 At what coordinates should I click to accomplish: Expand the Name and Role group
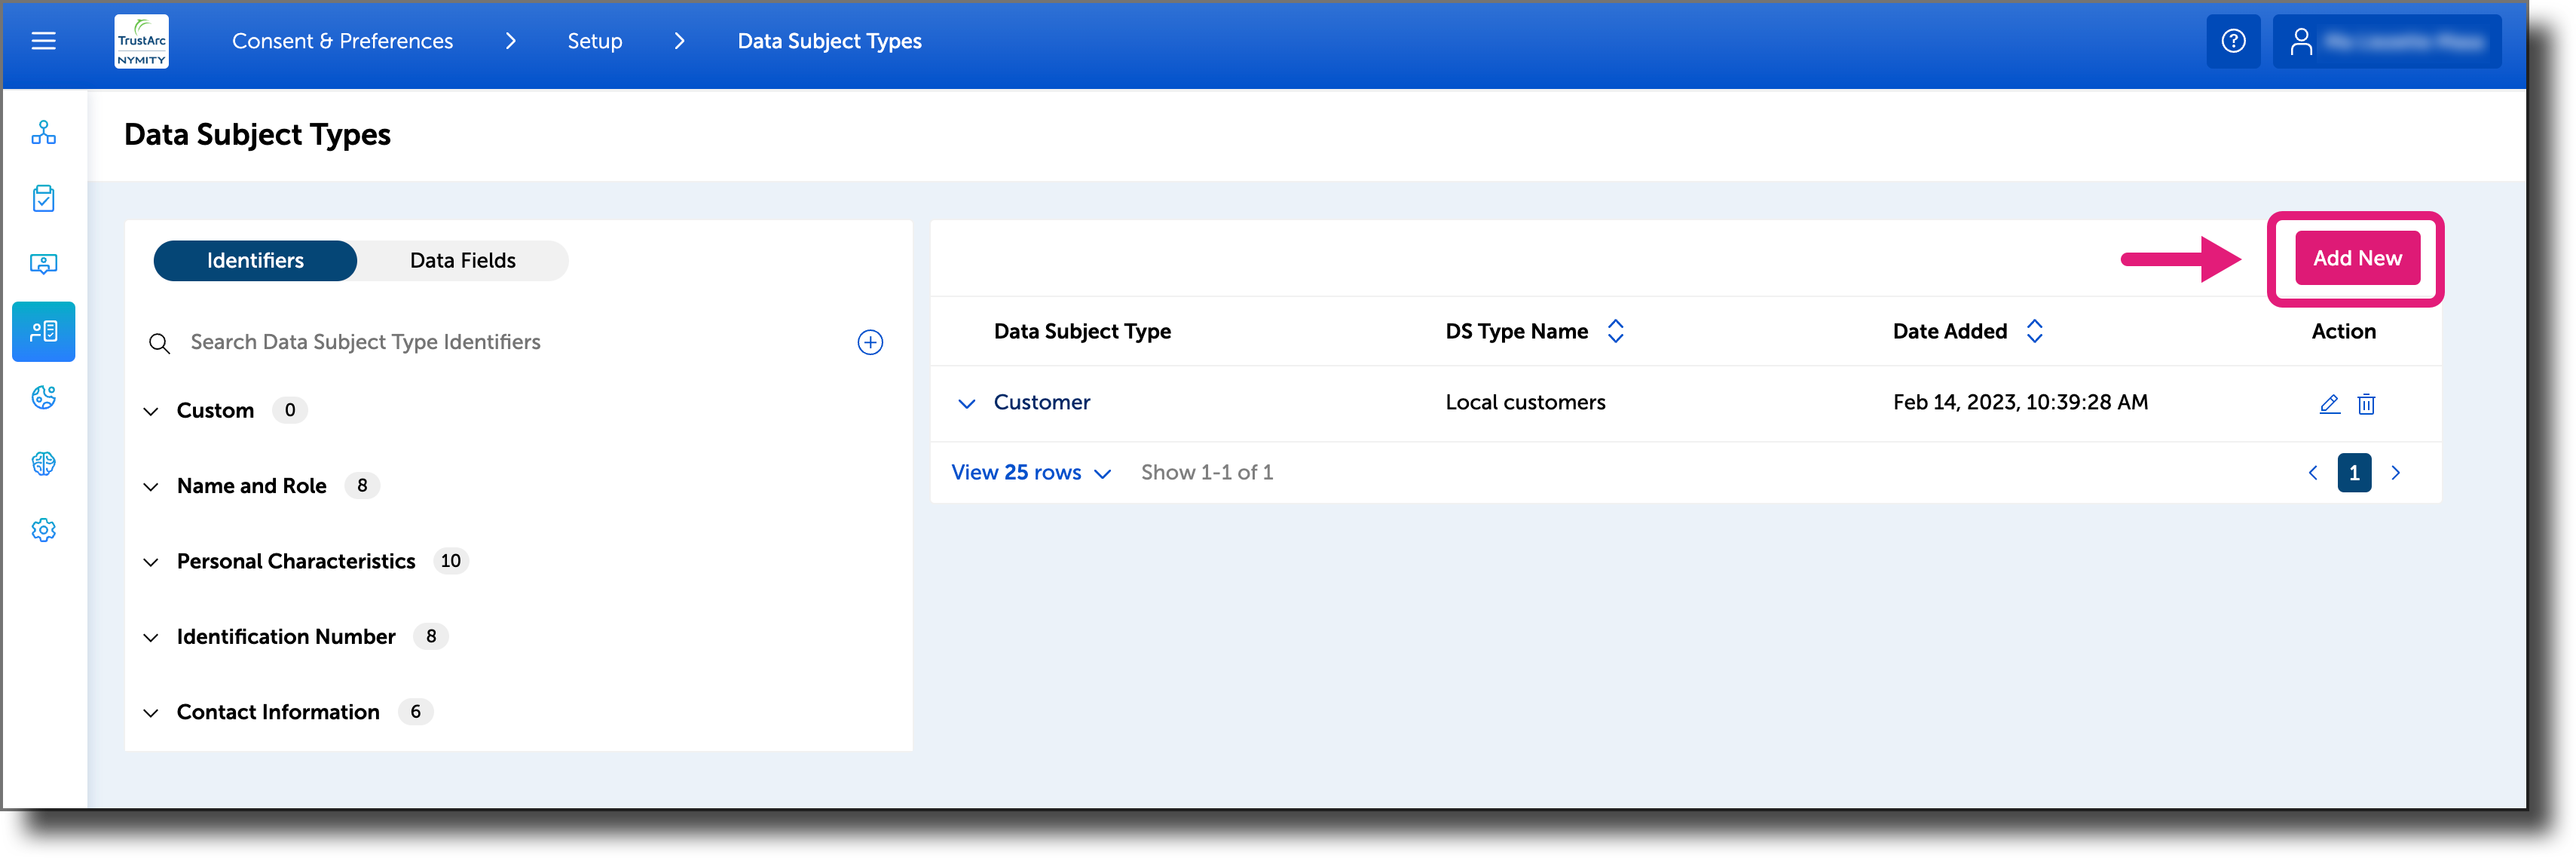coord(151,487)
